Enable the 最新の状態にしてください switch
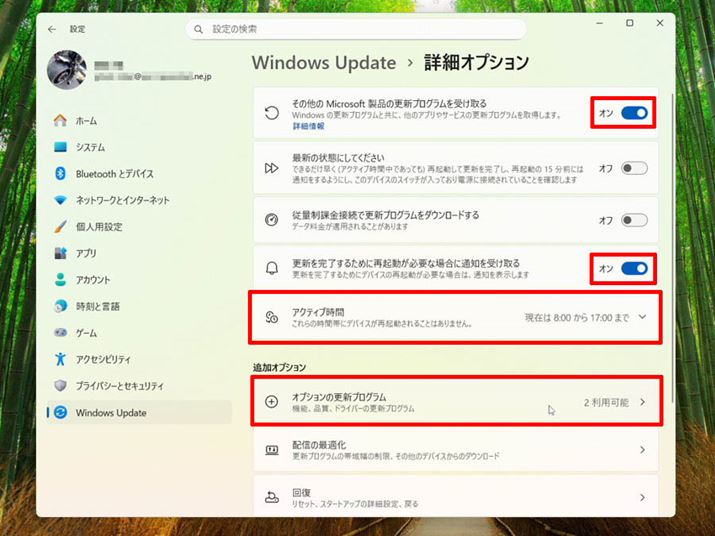Screen dimensions: 715x536 tap(634, 168)
